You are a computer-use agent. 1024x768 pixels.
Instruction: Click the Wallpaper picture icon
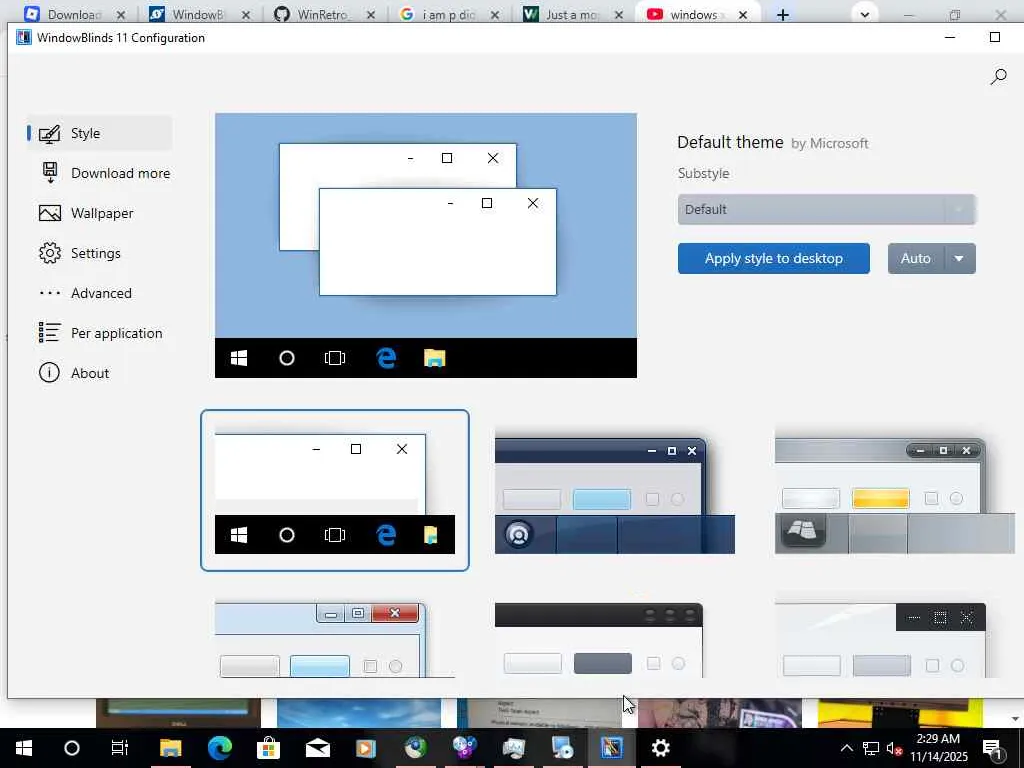point(50,213)
